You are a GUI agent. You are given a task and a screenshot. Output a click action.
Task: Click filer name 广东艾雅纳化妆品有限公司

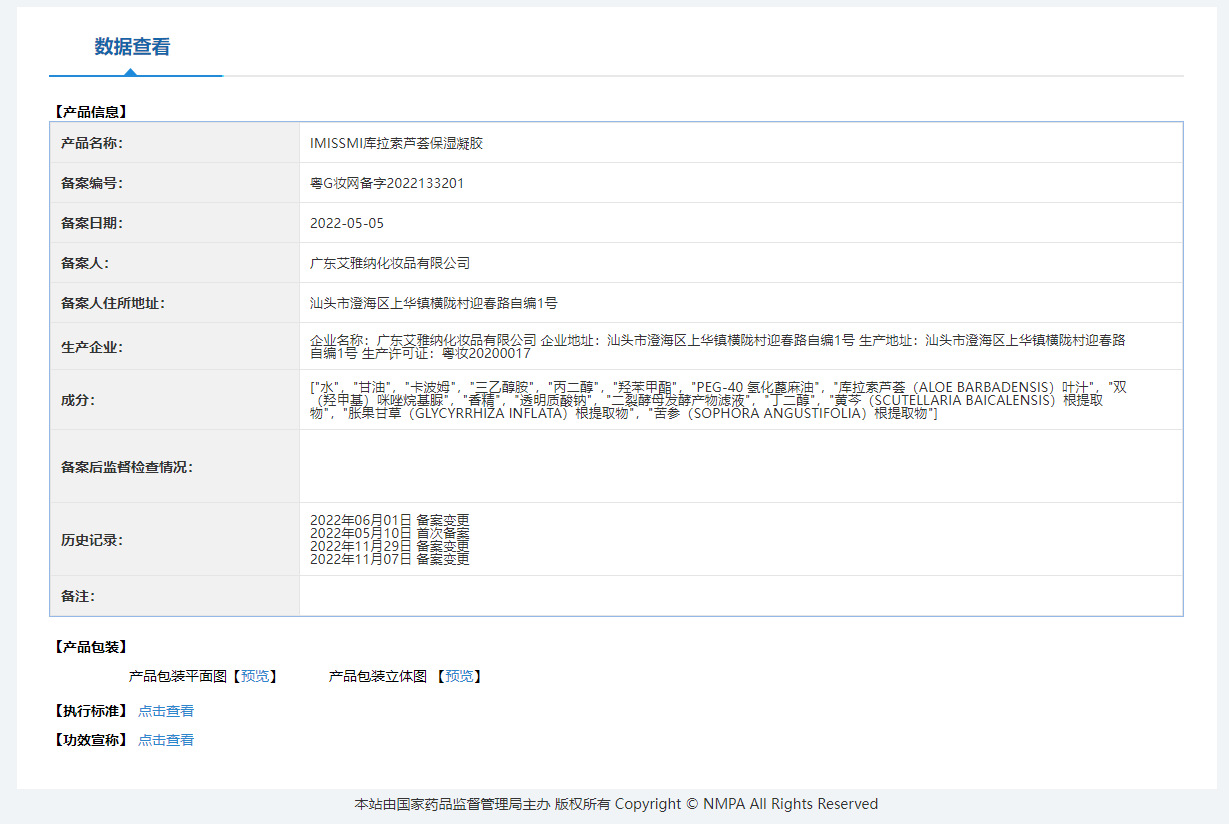(390, 263)
